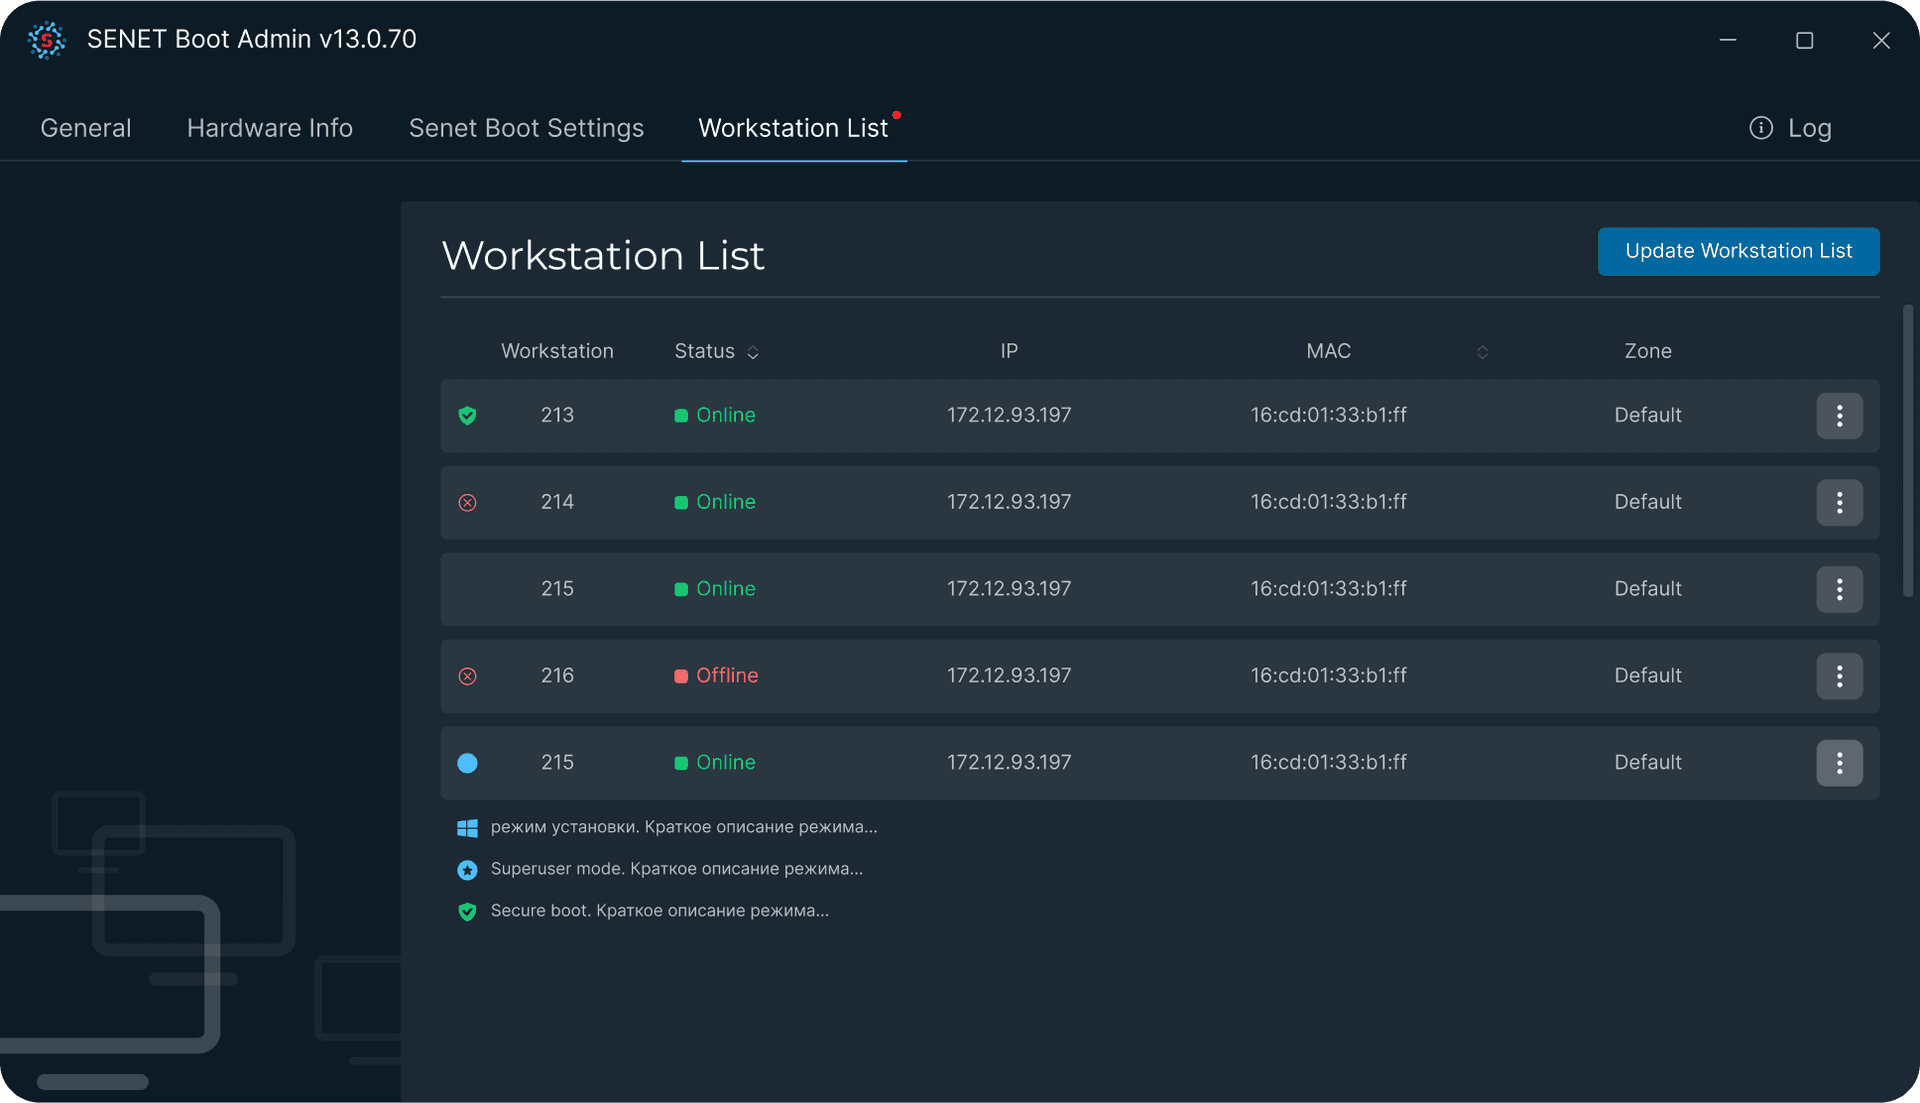The image size is (1920, 1103).
Task: Click the Workstation column header
Action: pyautogui.click(x=557, y=351)
